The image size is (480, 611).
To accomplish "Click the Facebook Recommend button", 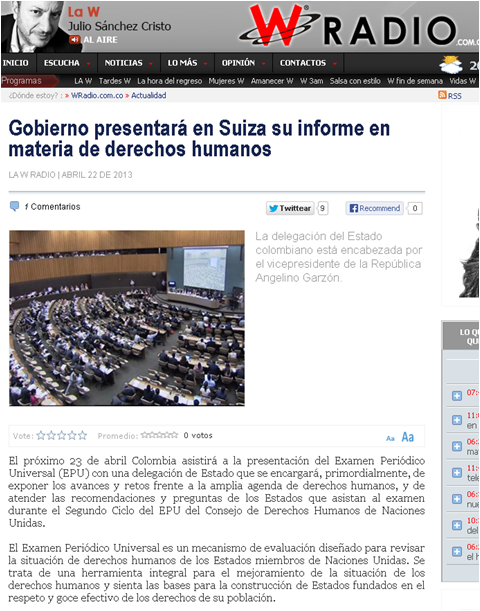I will [x=374, y=208].
